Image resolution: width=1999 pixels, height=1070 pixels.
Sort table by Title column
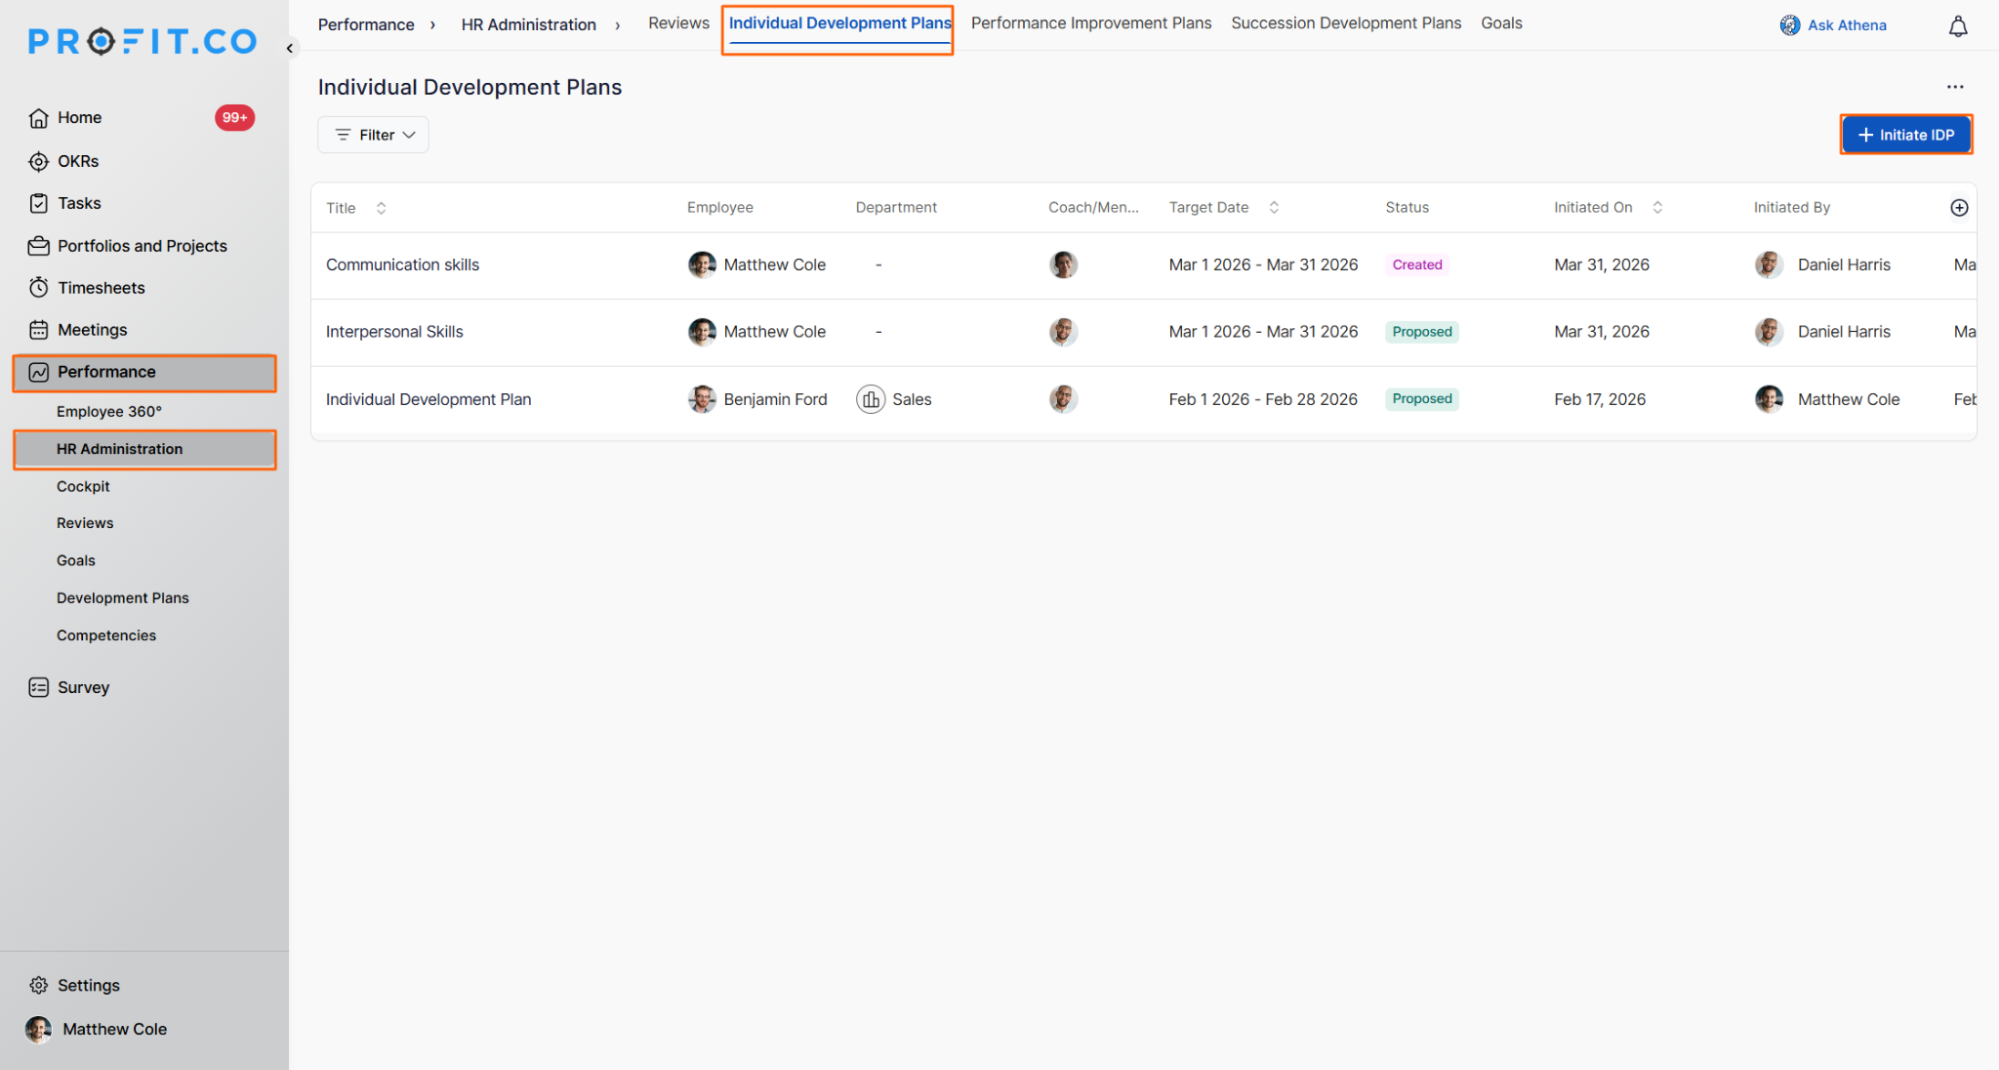pos(381,208)
